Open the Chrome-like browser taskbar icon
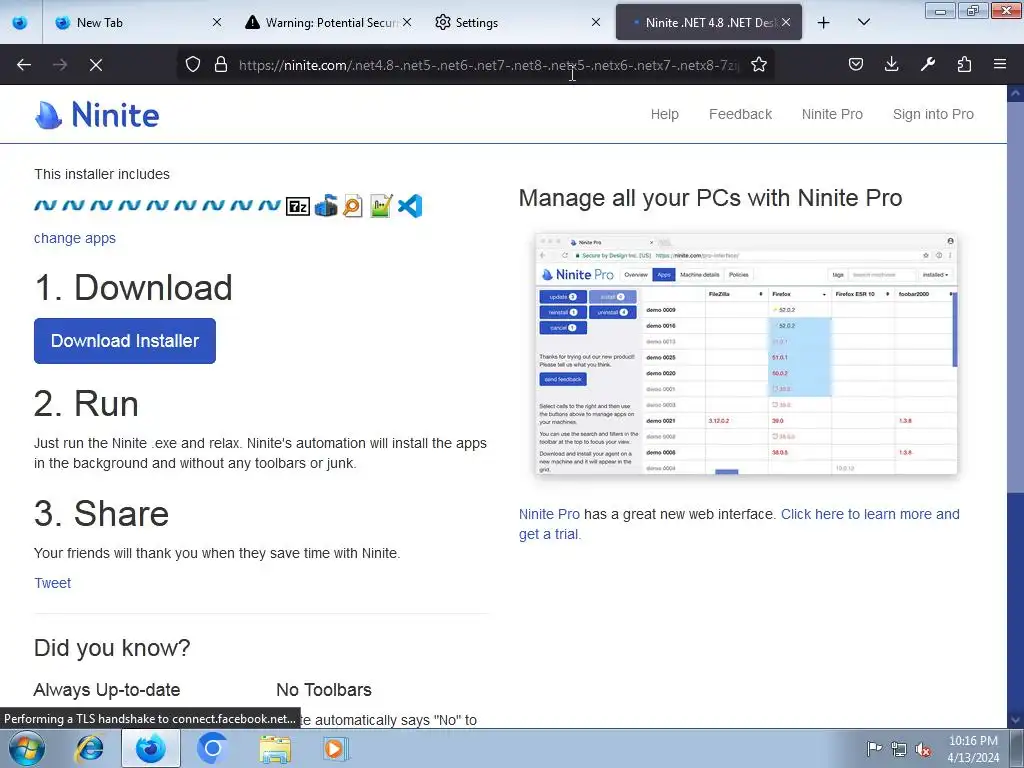 click(x=212, y=748)
